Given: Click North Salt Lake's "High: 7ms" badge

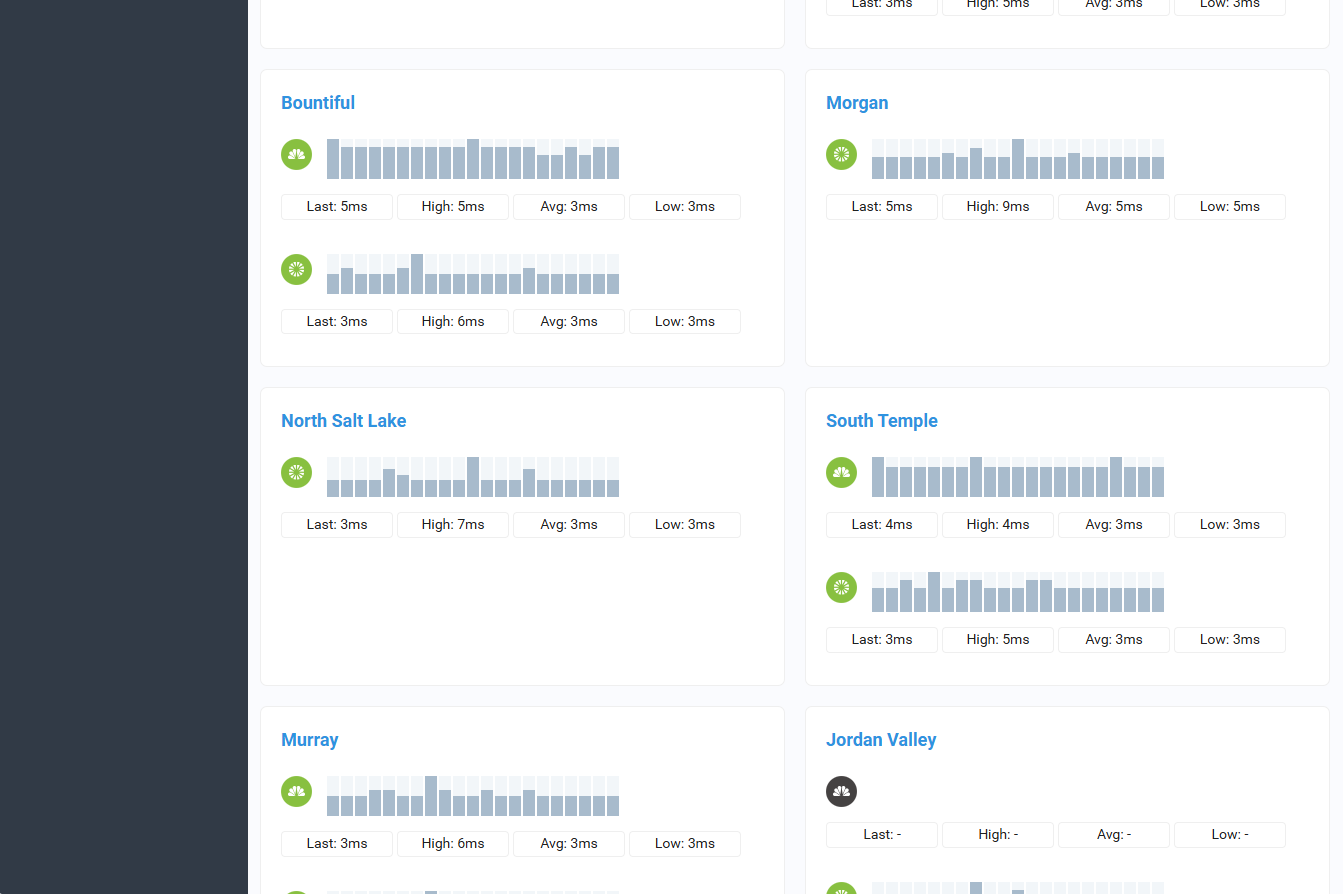Looking at the screenshot, I should (453, 525).
